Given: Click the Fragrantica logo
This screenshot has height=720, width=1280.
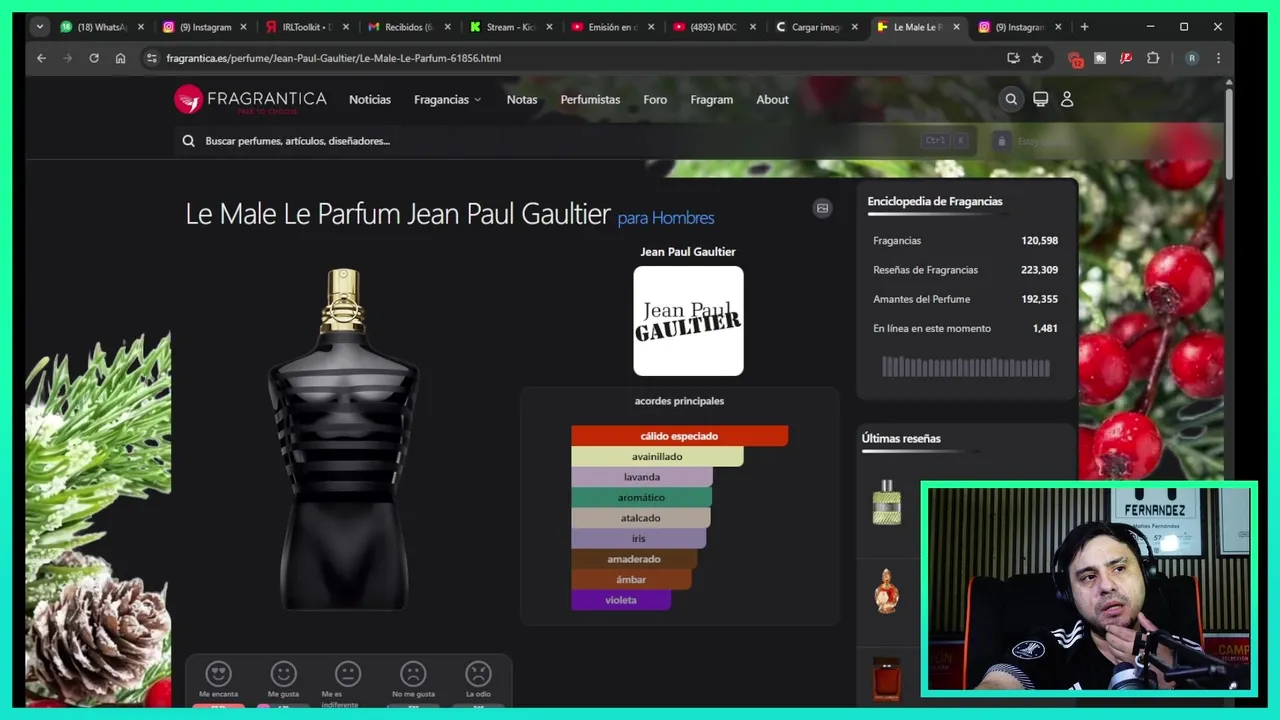Looking at the screenshot, I should (x=250, y=99).
